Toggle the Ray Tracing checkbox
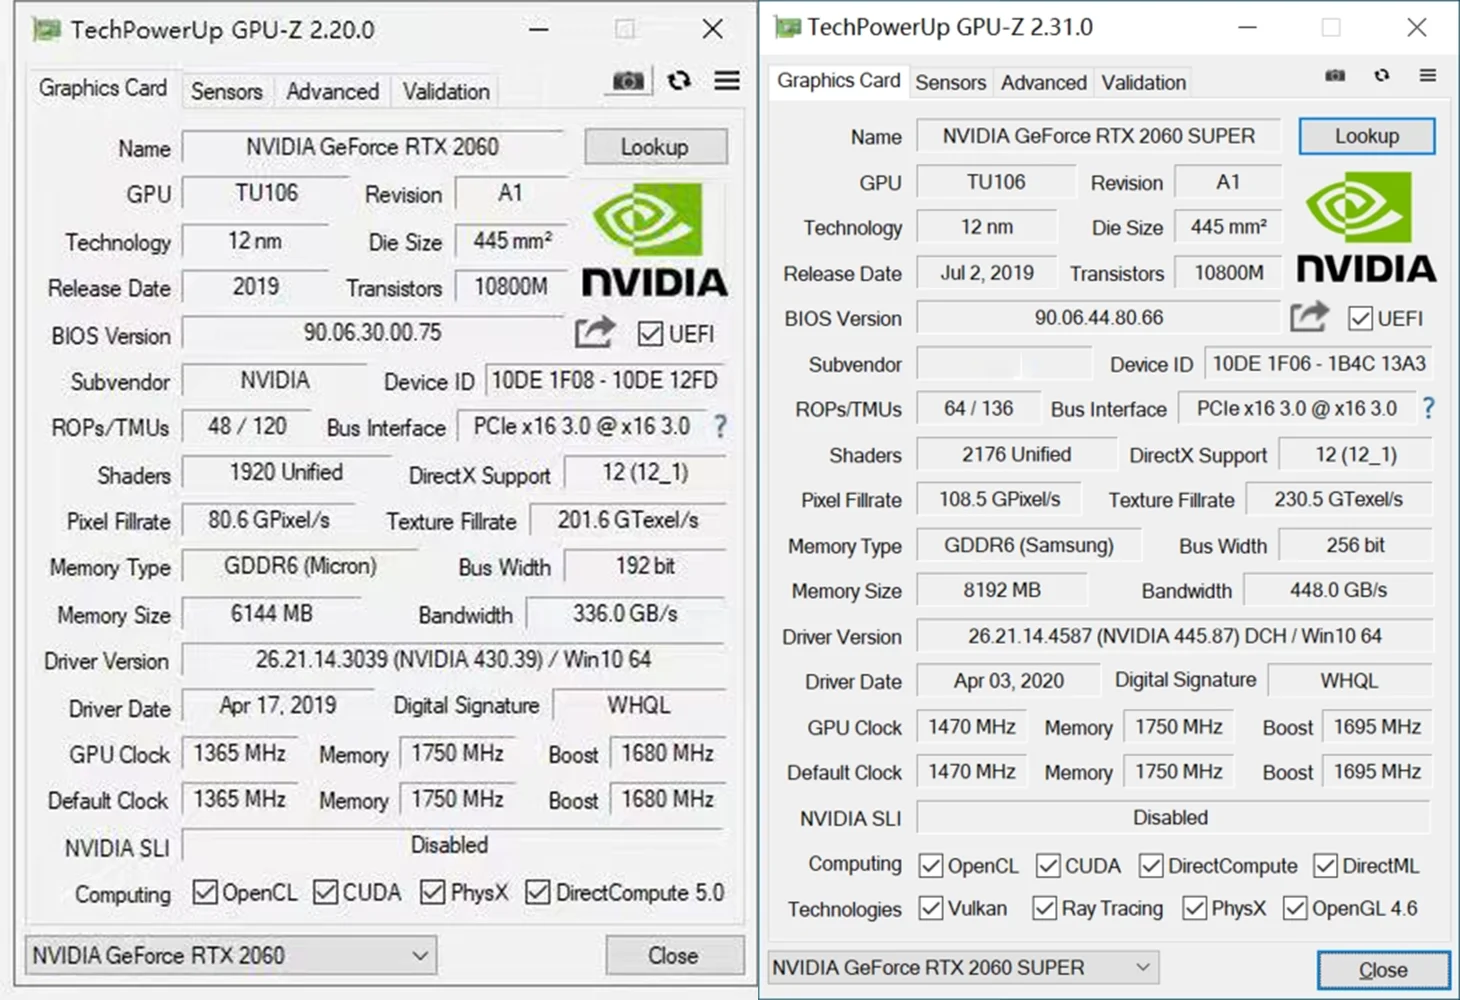Image resolution: width=1460 pixels, height=1000 pixels. [x=1045, y=908]
